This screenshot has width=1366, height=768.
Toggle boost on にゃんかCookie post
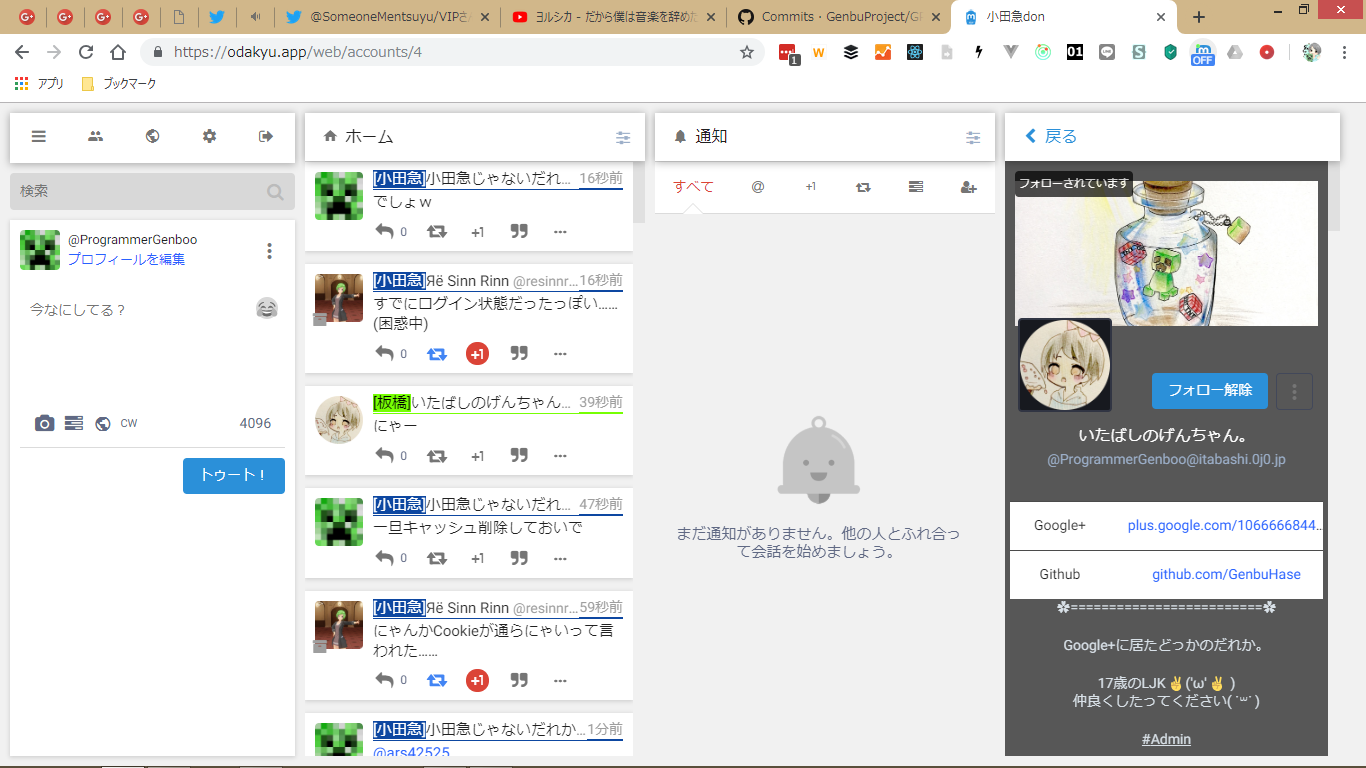point(437,681)
